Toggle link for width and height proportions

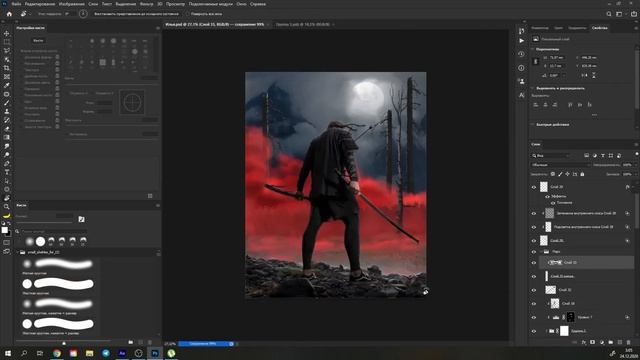(536, 61)
